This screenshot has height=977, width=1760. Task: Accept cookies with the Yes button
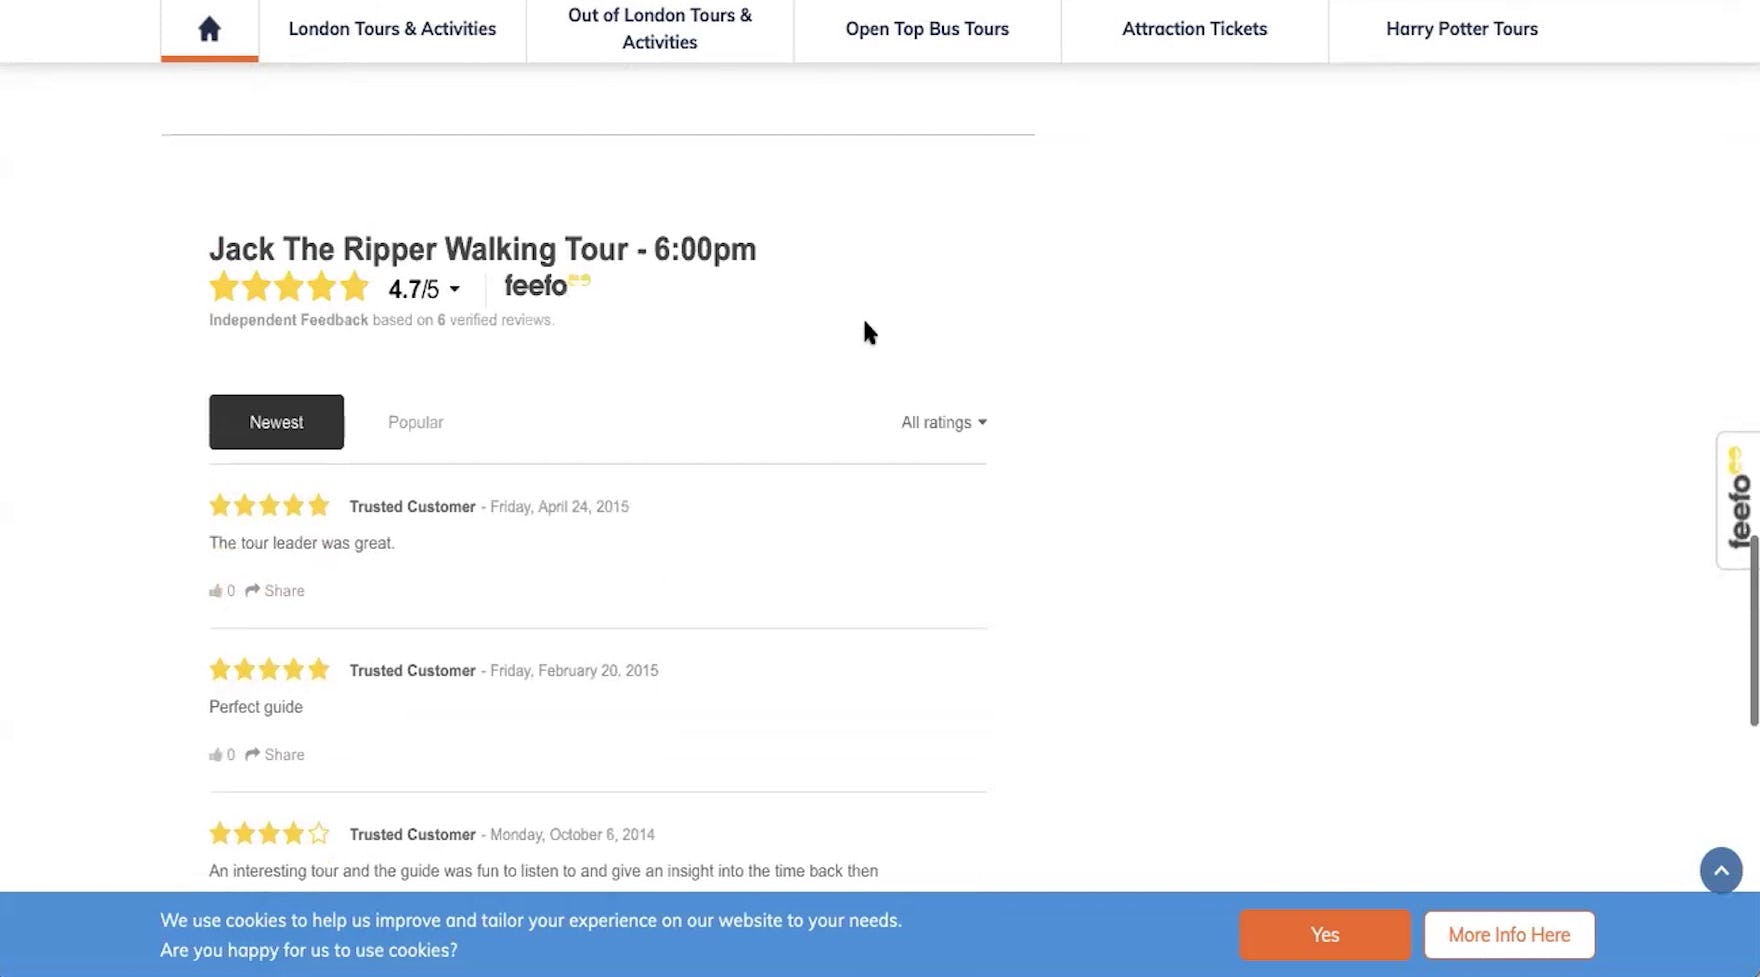tap(1324, 935)
